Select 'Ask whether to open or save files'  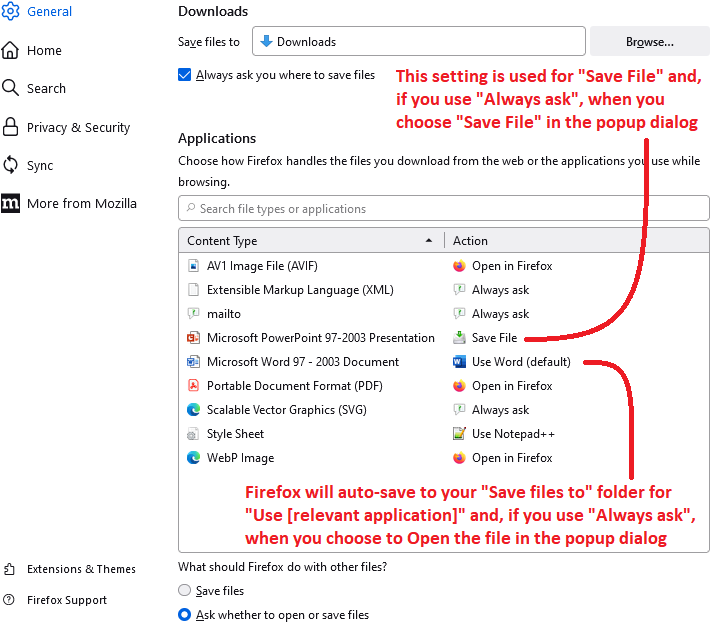click(184, 614)
